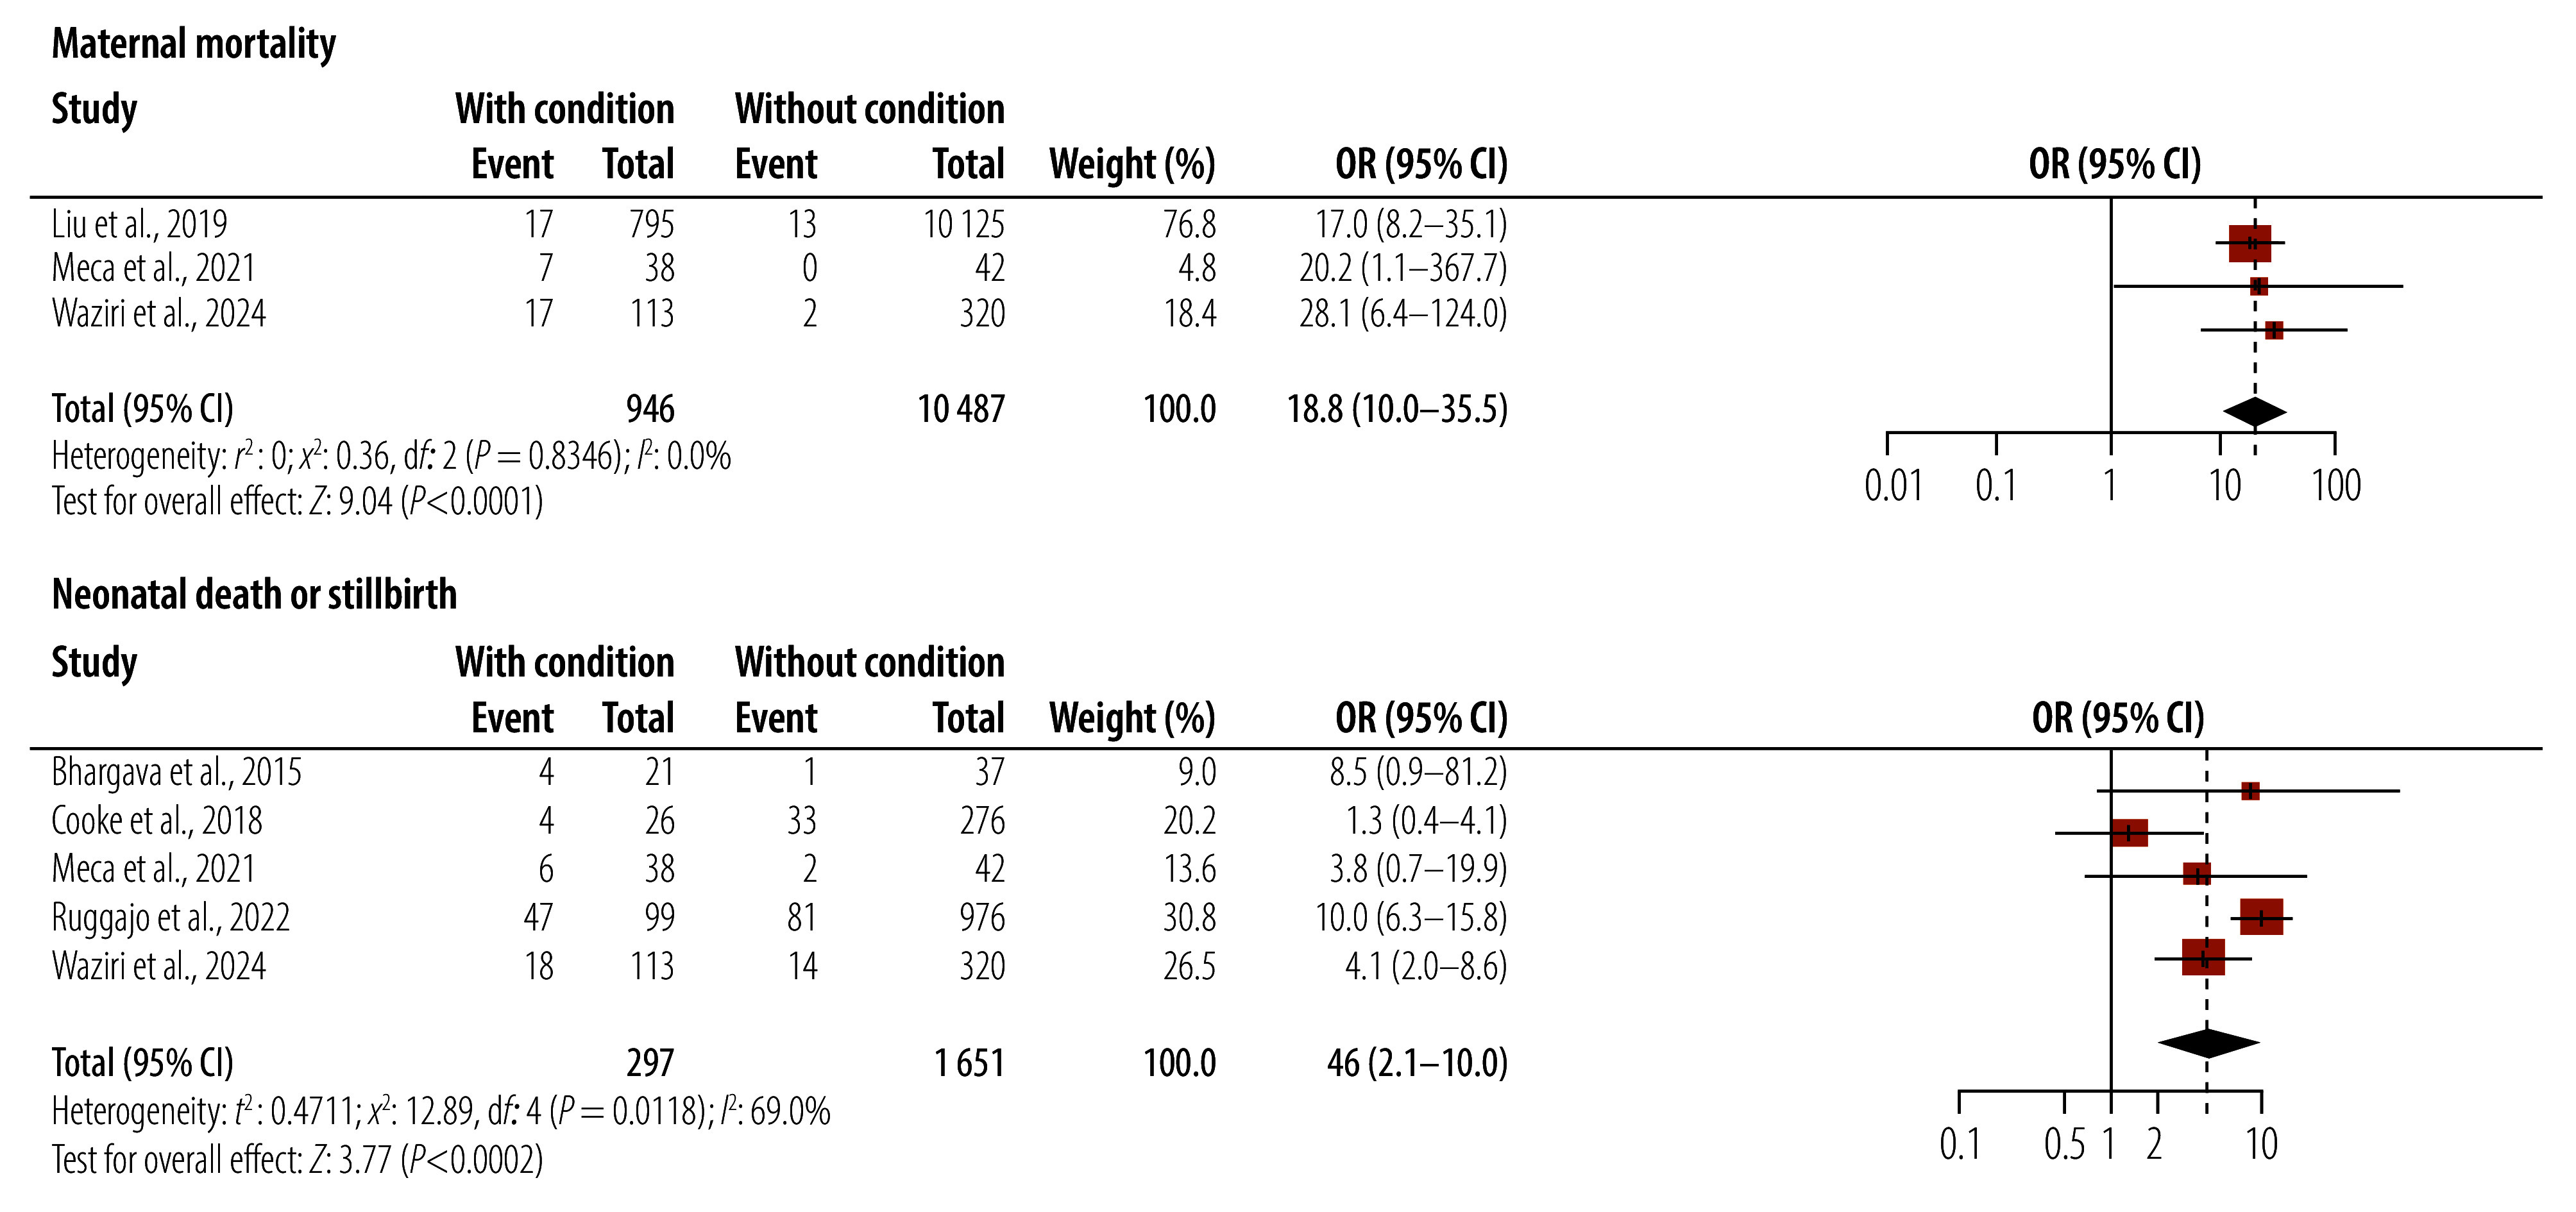2576x1212 pixels.
Task: Click the red square marker for Ruggajo et al.
Action: (2261, 917)
